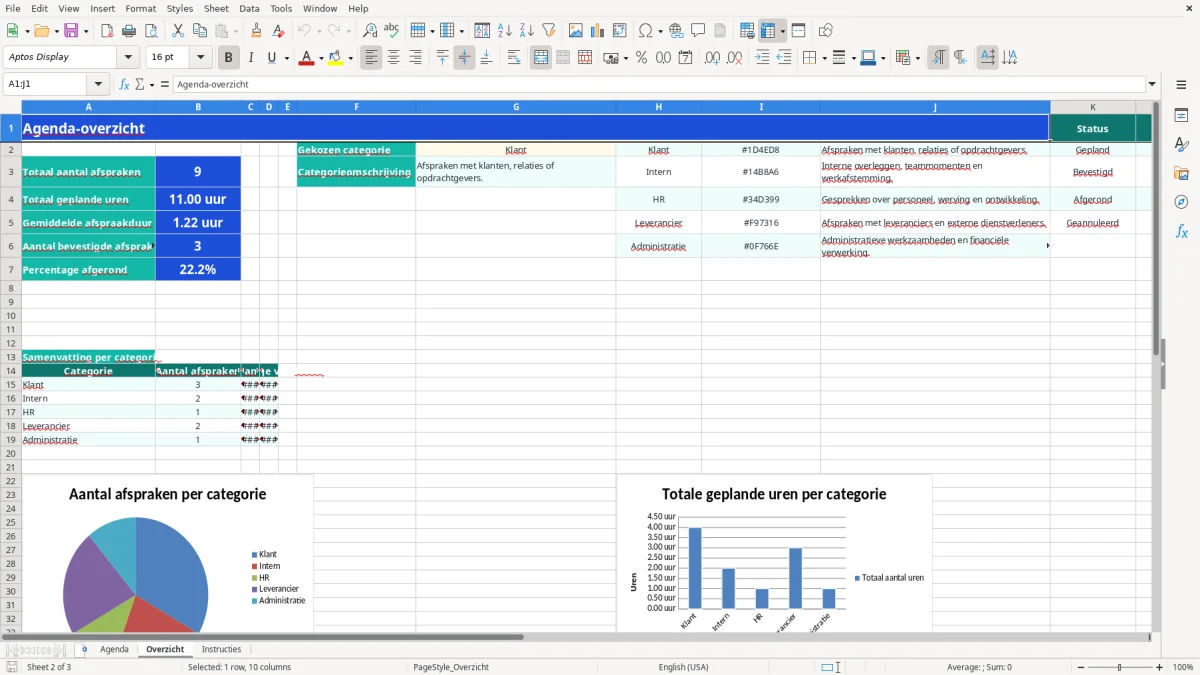The width and height of the screenshot is (1200, 675).
Task: Select row header 13
Action: click(11, 357)
